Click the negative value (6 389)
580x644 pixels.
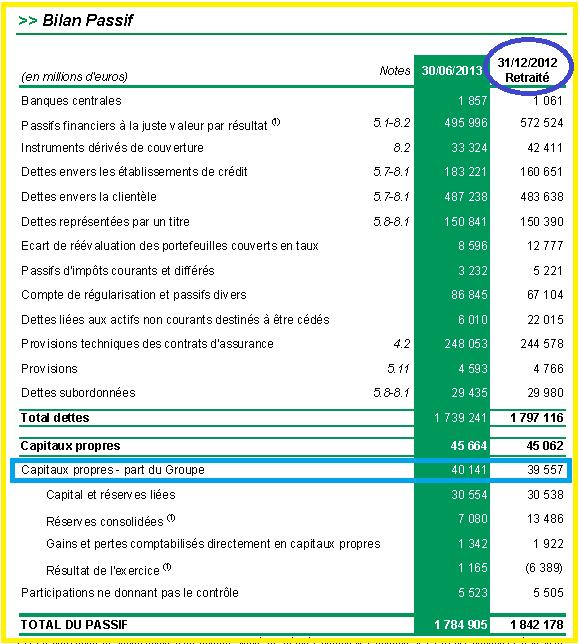pos(544,568)
